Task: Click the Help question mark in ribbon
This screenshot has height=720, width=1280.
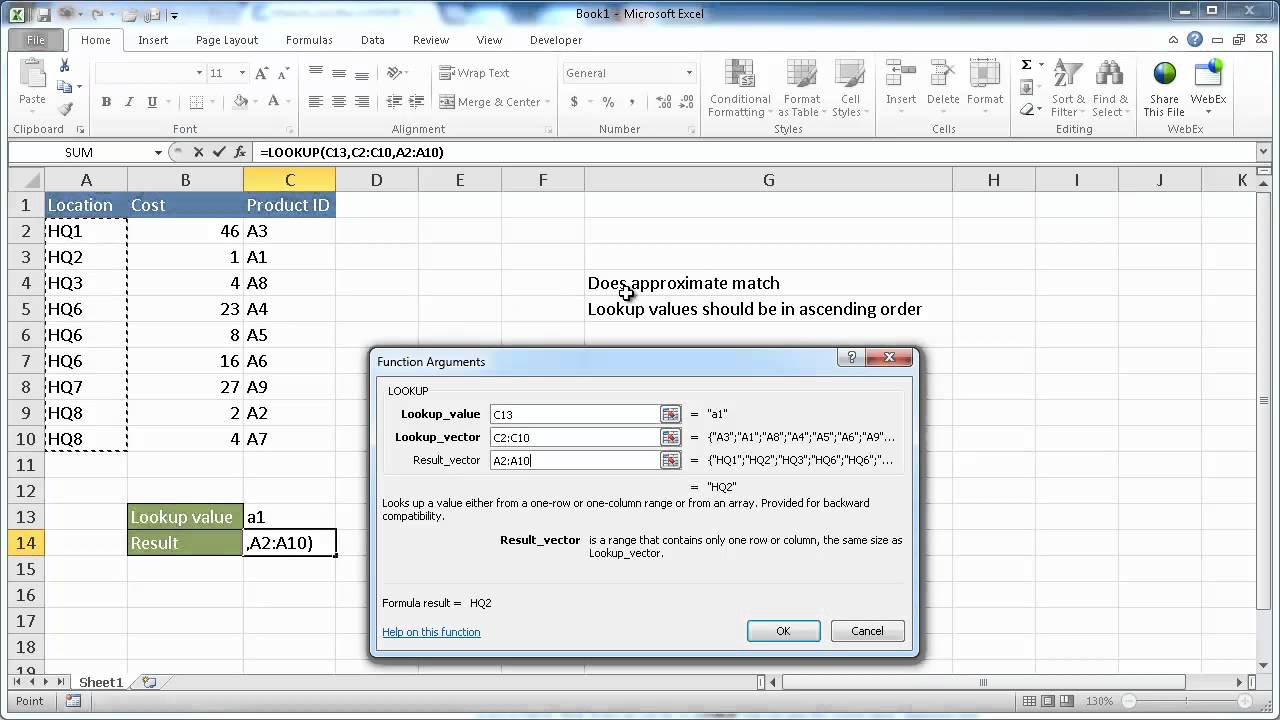Action: [x=1195, y=40]
